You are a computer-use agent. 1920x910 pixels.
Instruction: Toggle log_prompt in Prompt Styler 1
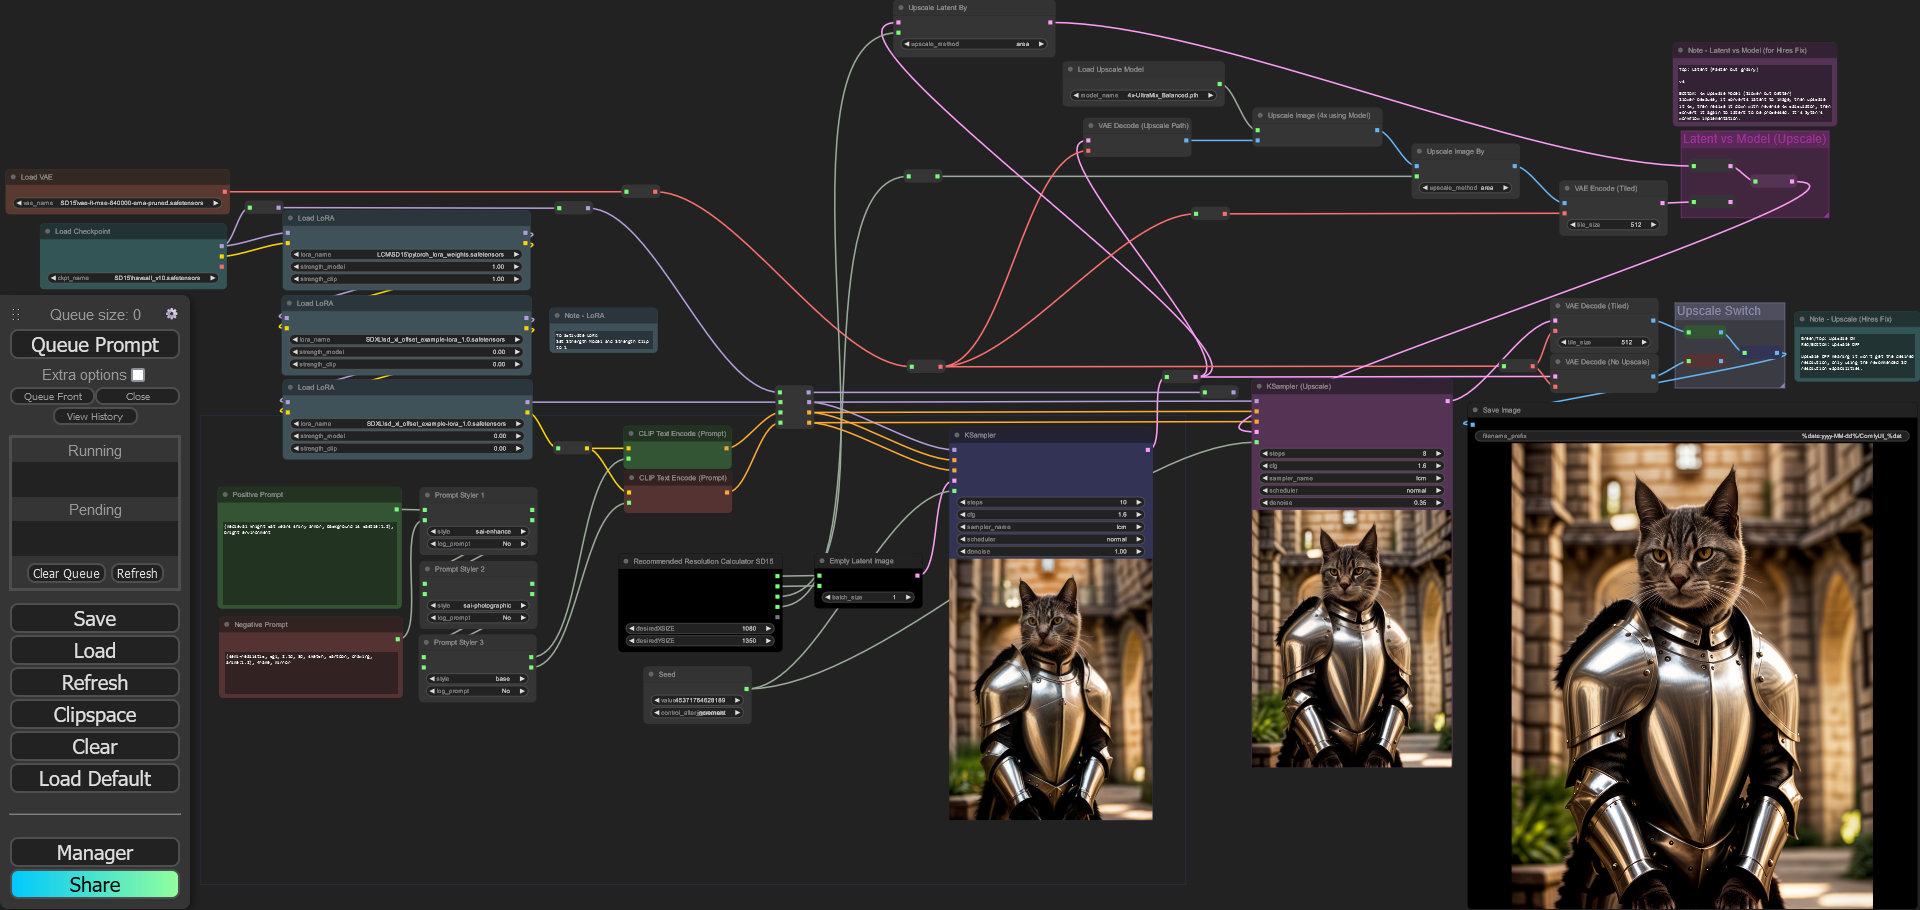coord(479,544)
